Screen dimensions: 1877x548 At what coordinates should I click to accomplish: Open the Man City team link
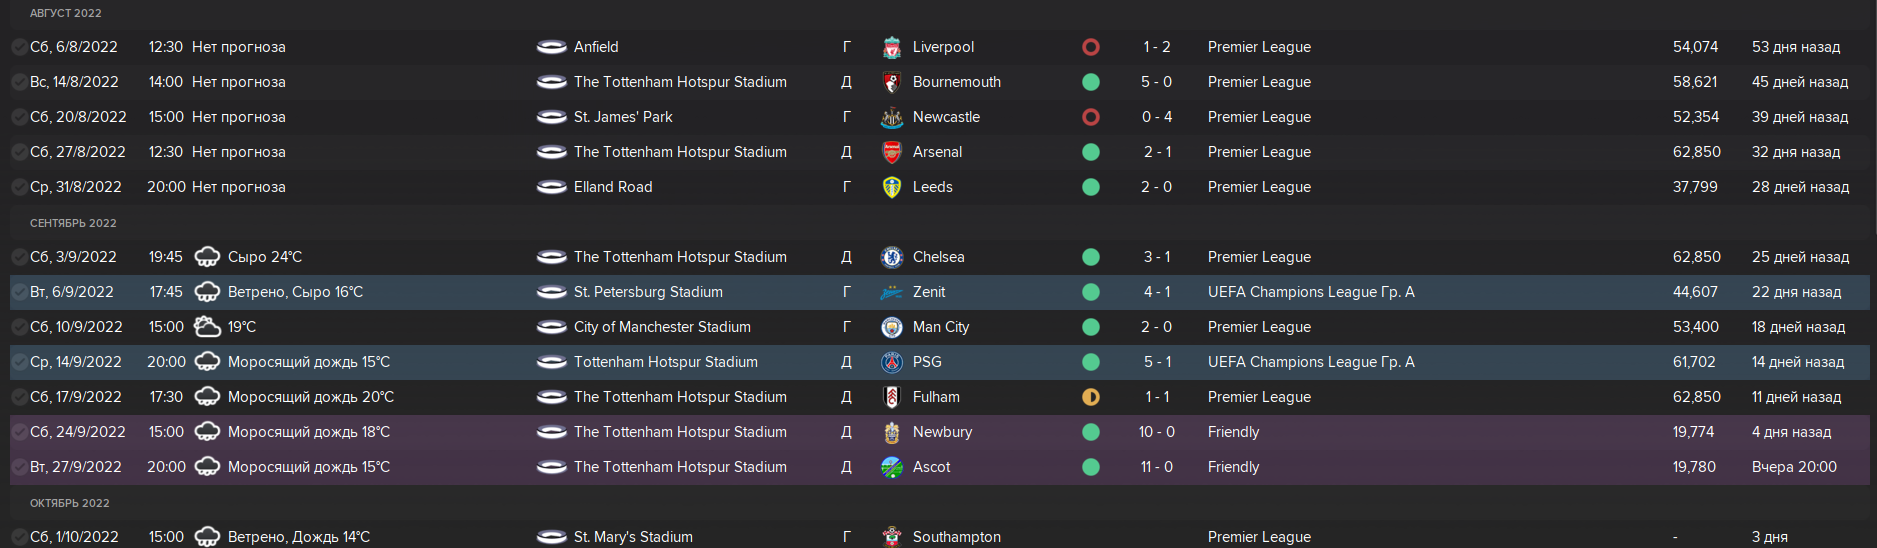tap(941, 327)
